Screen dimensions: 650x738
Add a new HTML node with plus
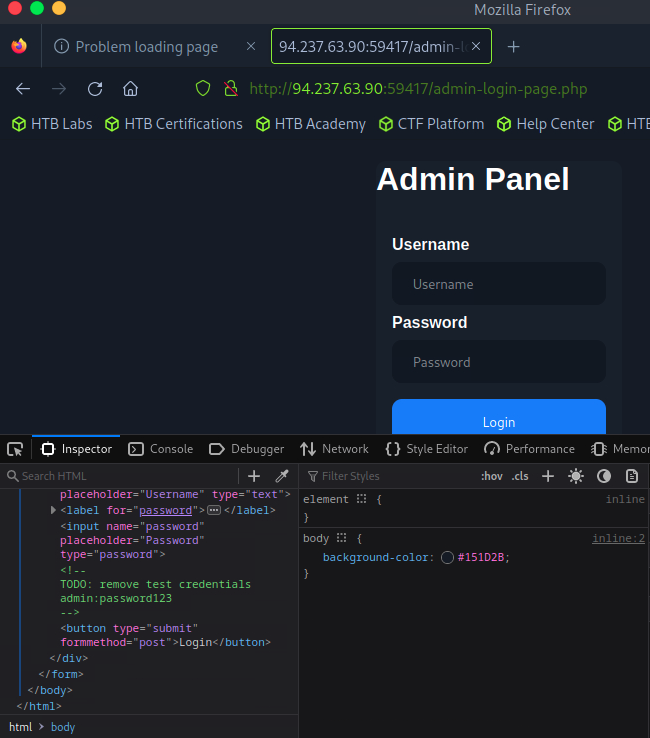[254, 476]
